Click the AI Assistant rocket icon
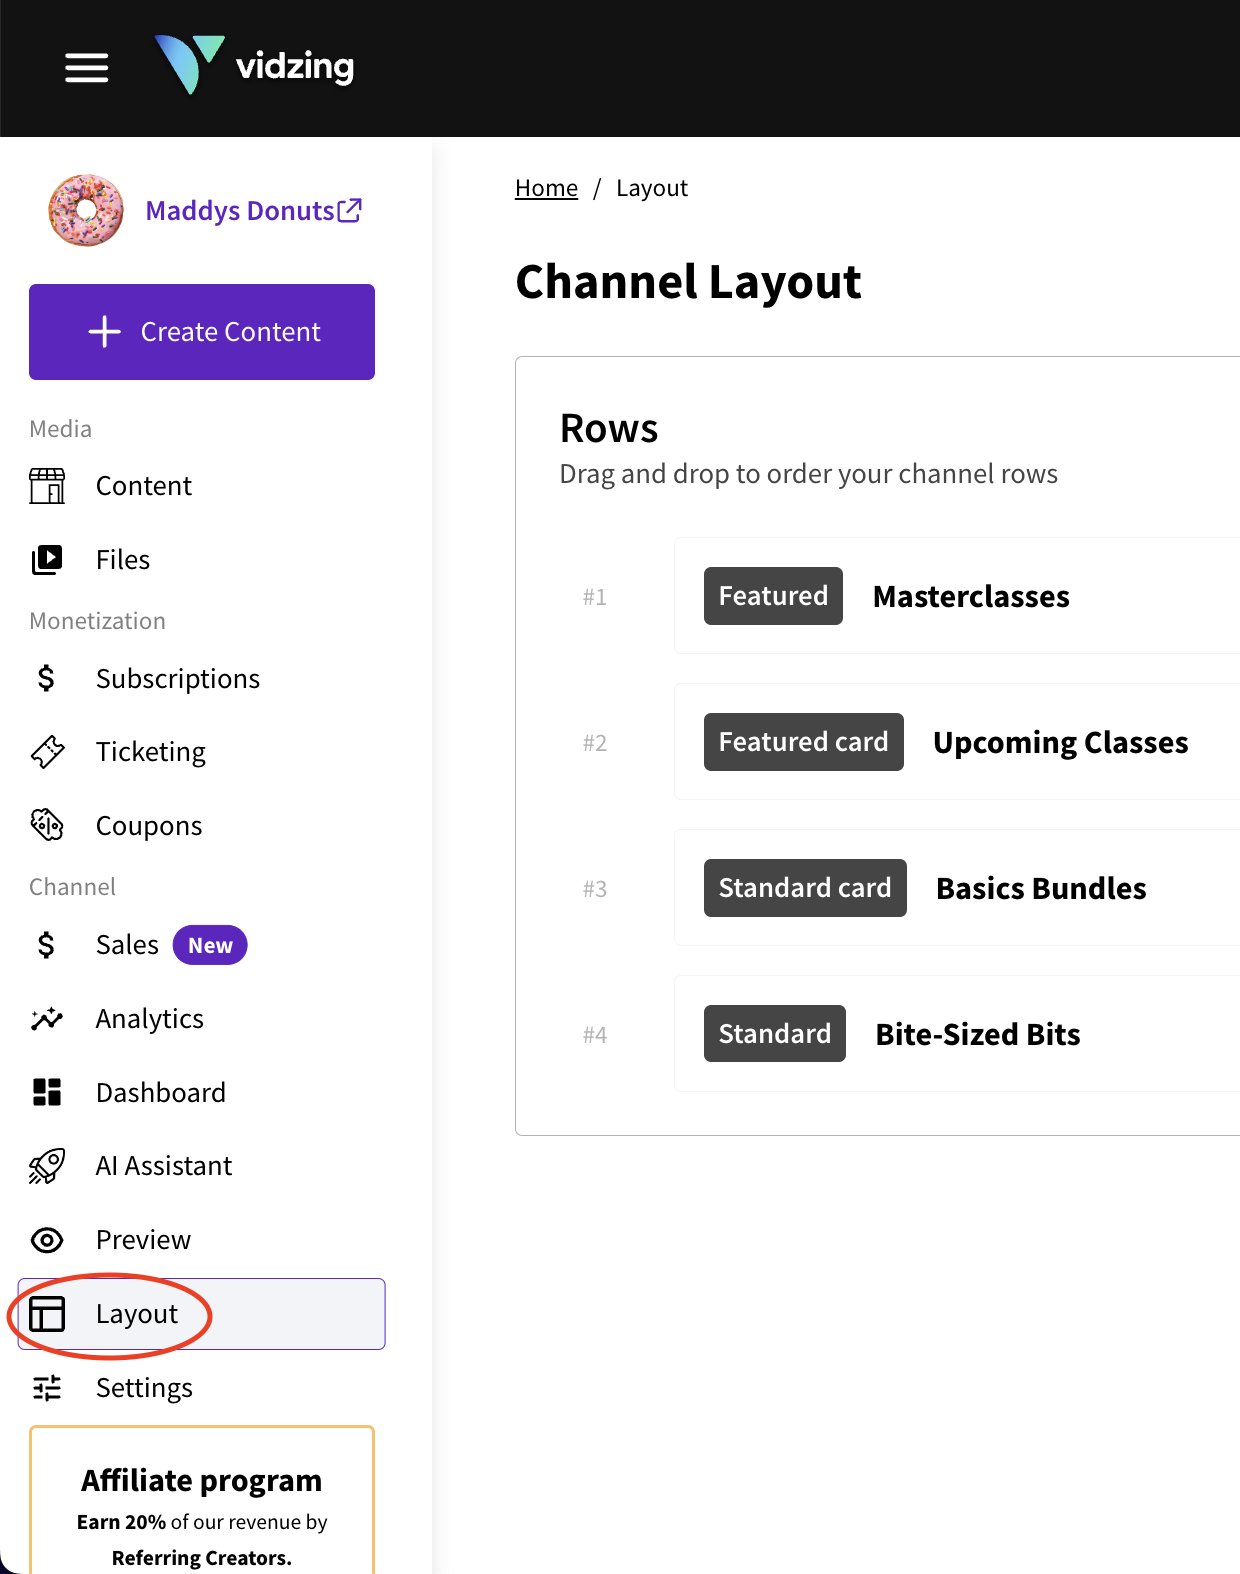Viewport: 1240px width, 1574px height. coord(47,1166)
